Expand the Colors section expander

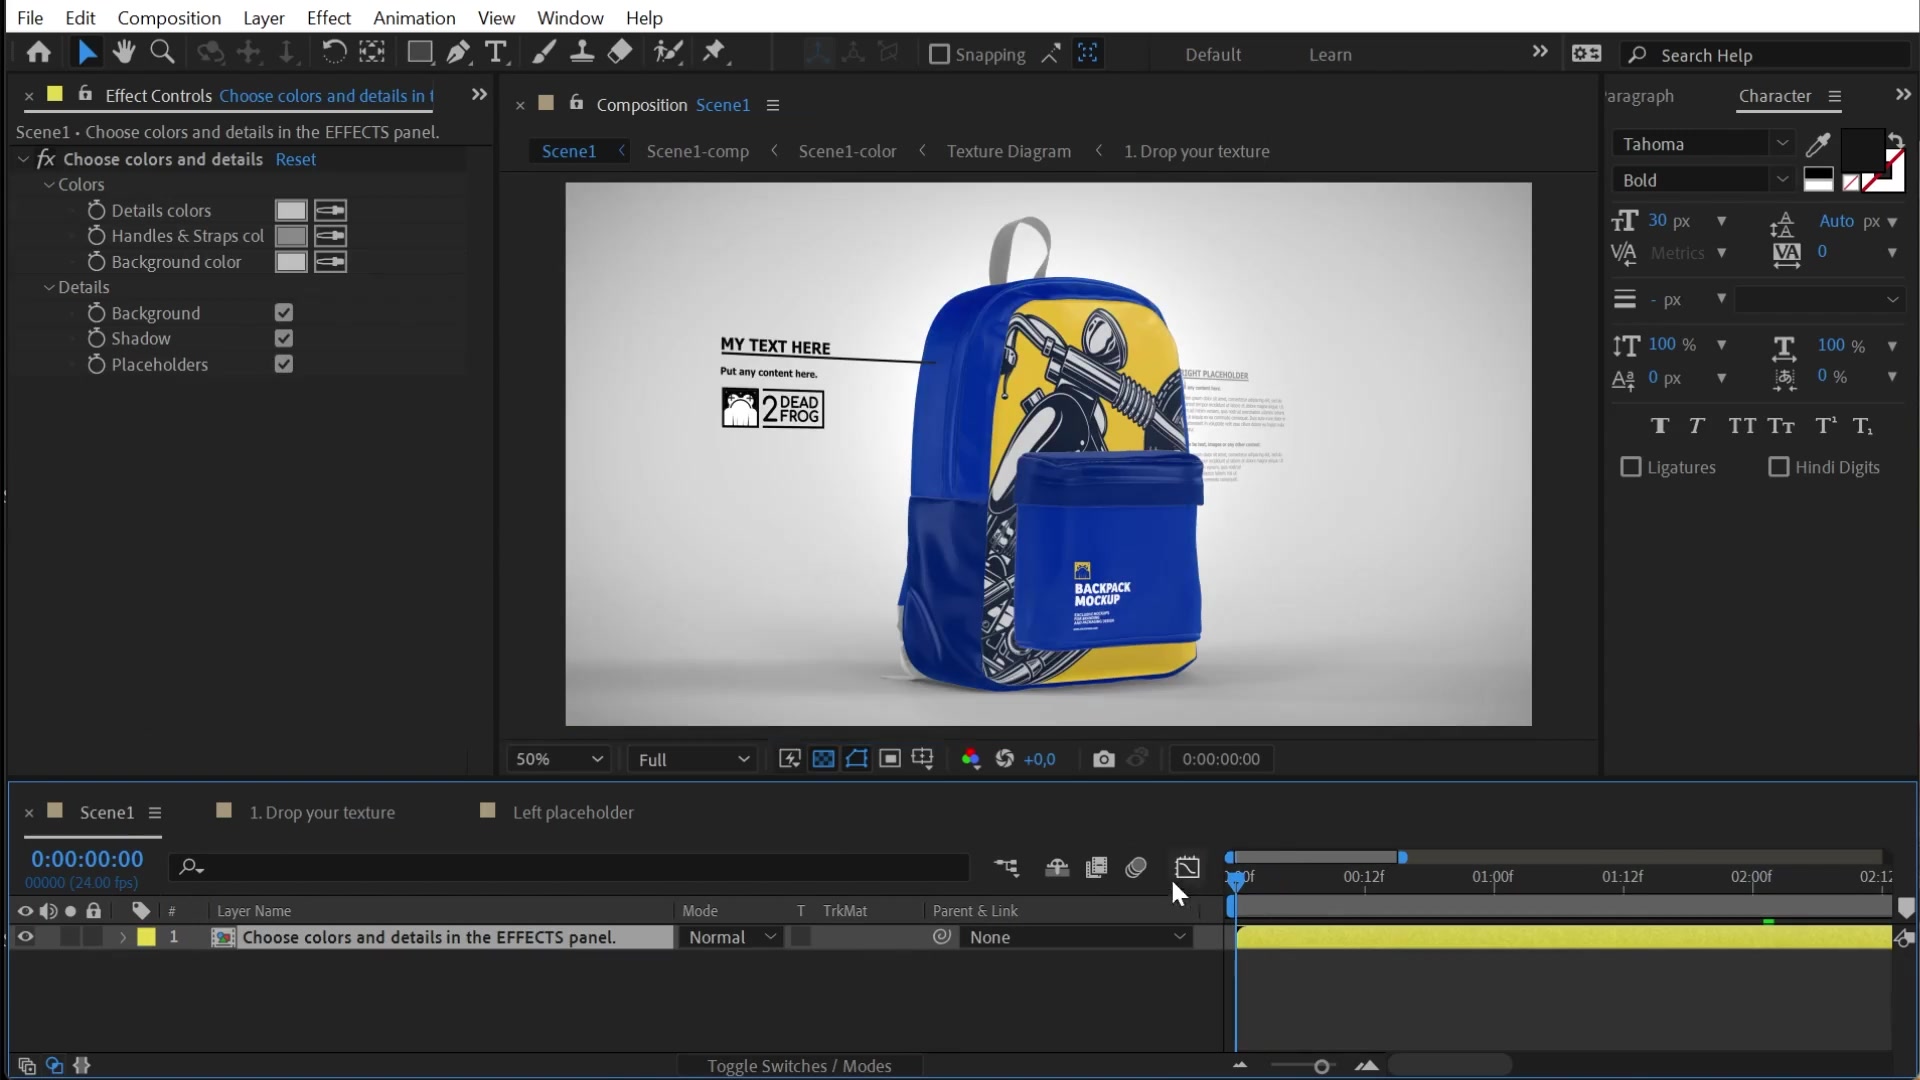[49, 185]
